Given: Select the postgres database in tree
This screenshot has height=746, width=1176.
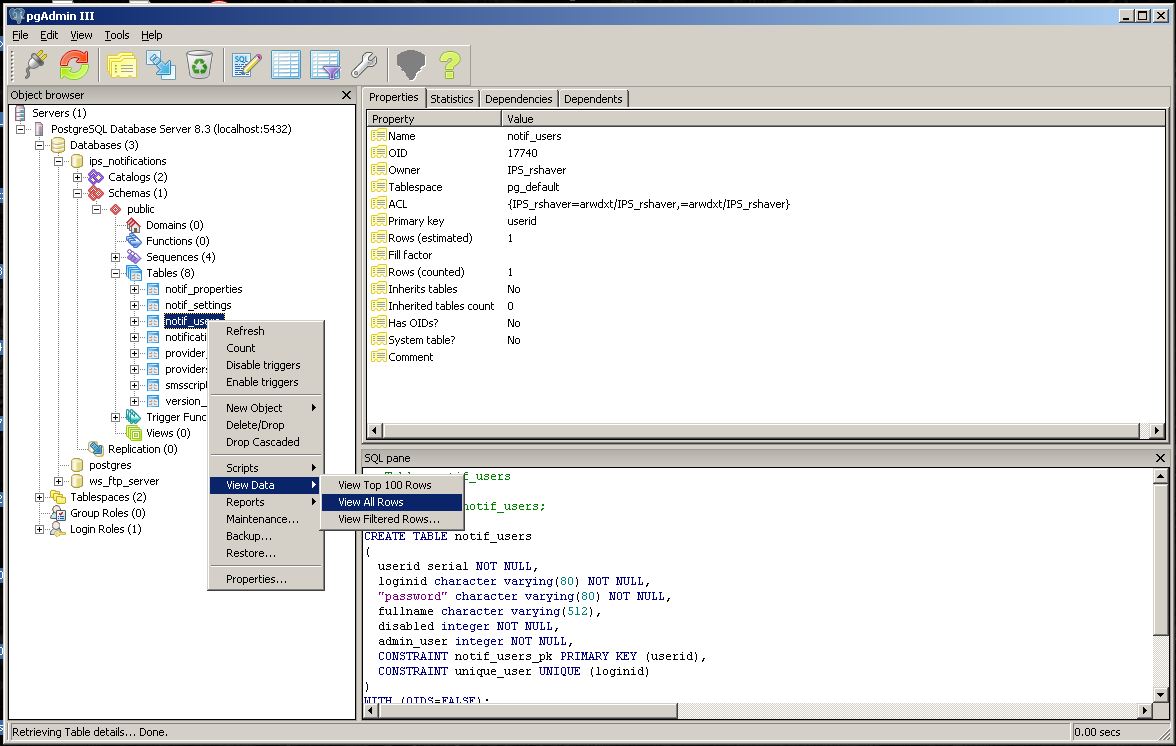Looking at the screenshot, I should pos(110,466).
